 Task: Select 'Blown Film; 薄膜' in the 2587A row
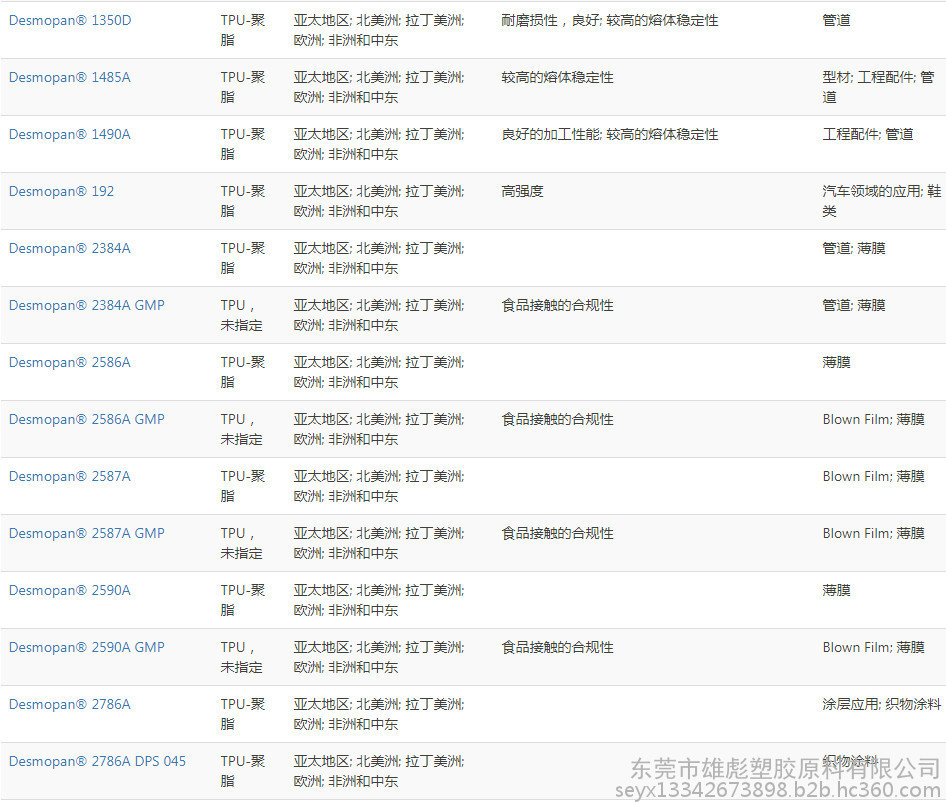(x=874, y=477)
